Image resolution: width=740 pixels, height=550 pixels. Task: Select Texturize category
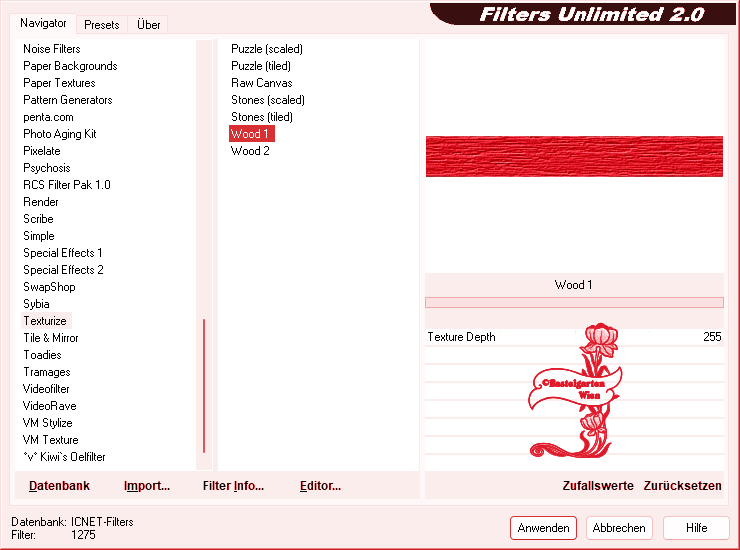pos(45,321)
